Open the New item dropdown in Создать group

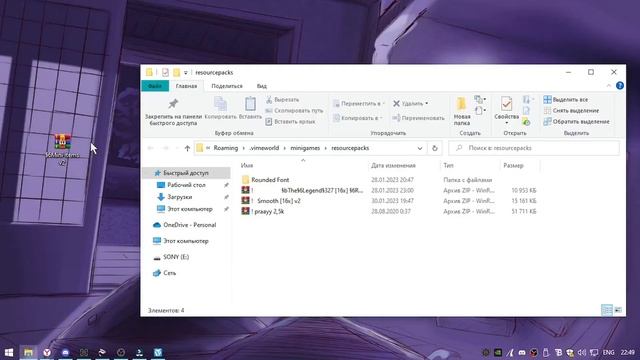click(x=480, y=99)
